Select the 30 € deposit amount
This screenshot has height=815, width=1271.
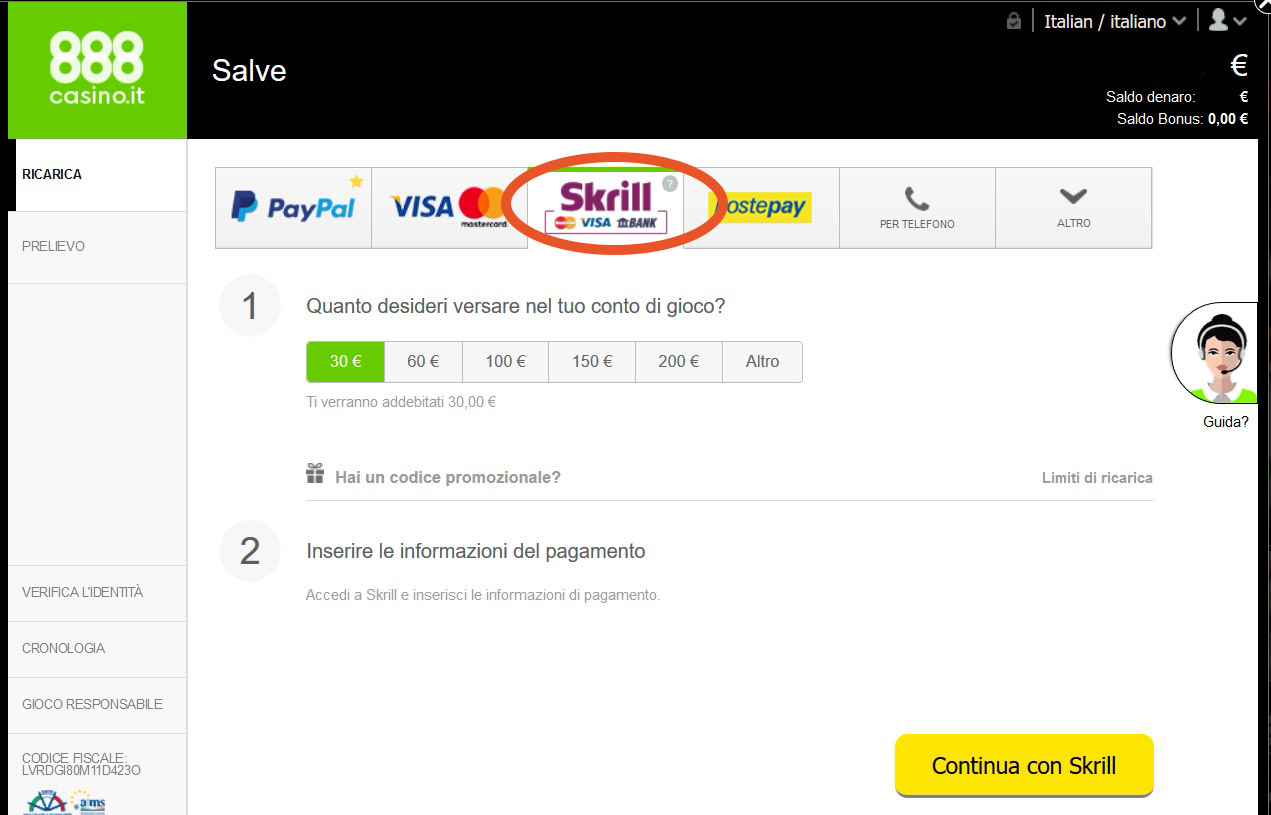point(345,362)
